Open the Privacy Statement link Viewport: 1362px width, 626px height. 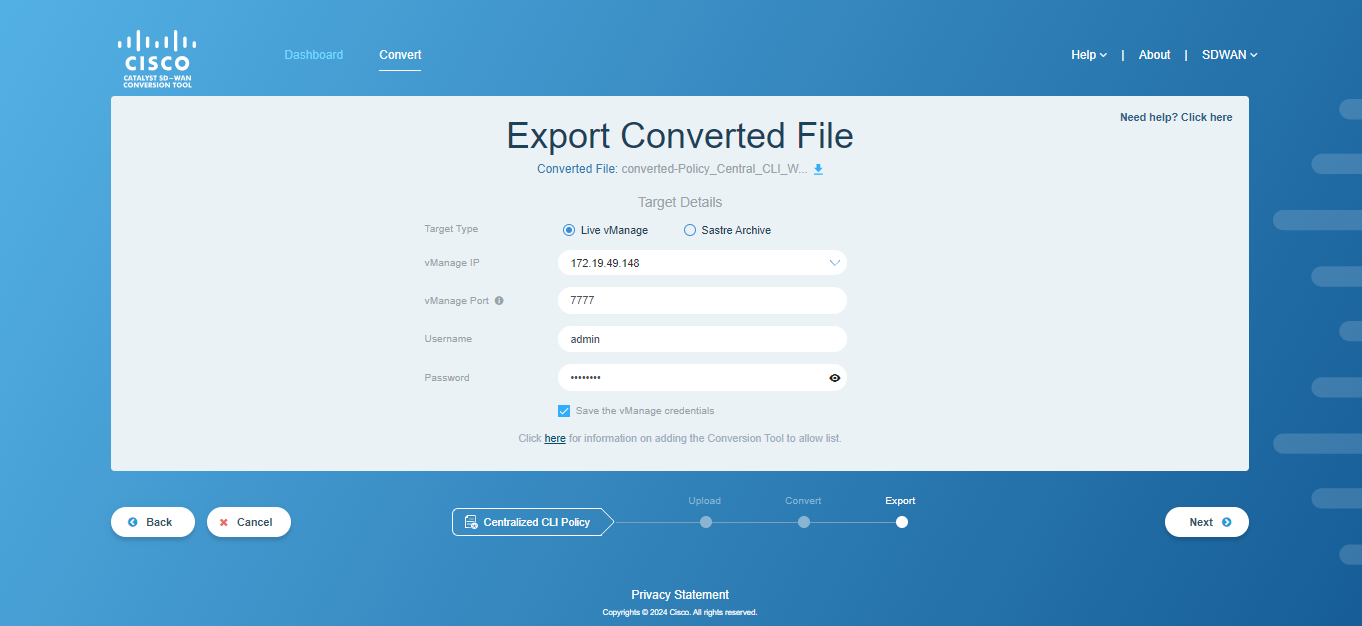click(x=680, y=594)
